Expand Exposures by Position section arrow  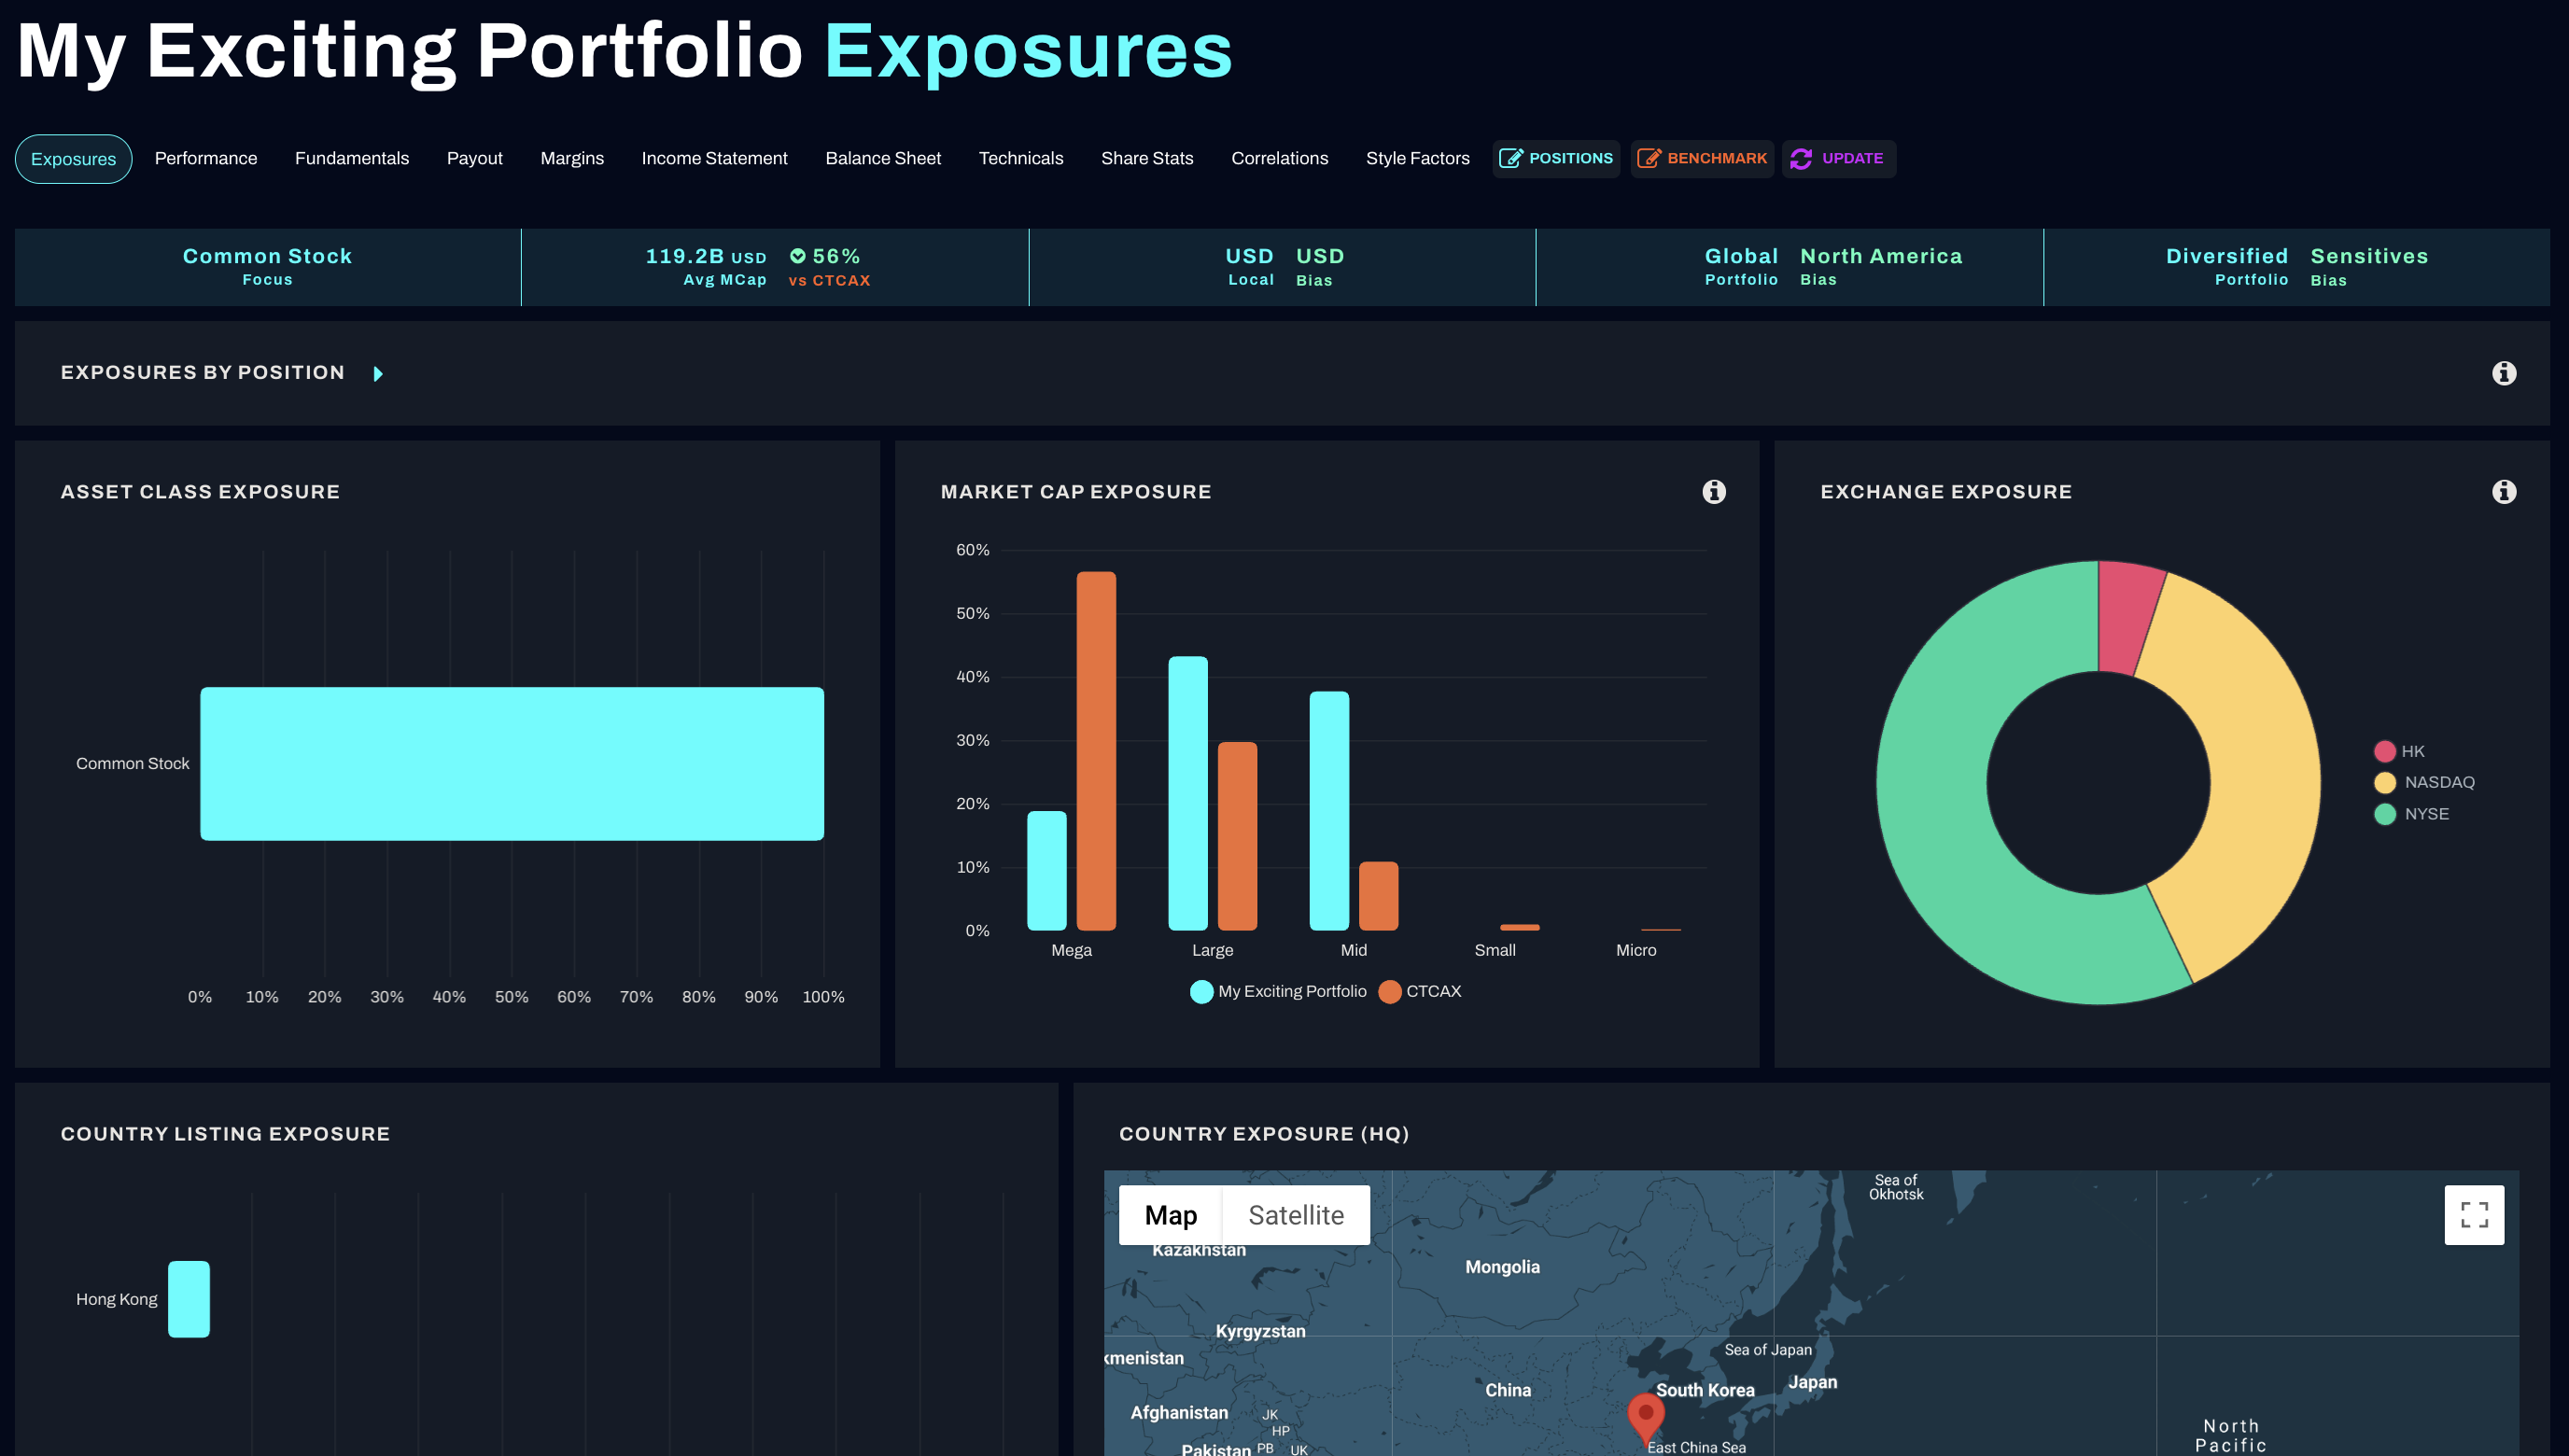click(x=378, y=374)
